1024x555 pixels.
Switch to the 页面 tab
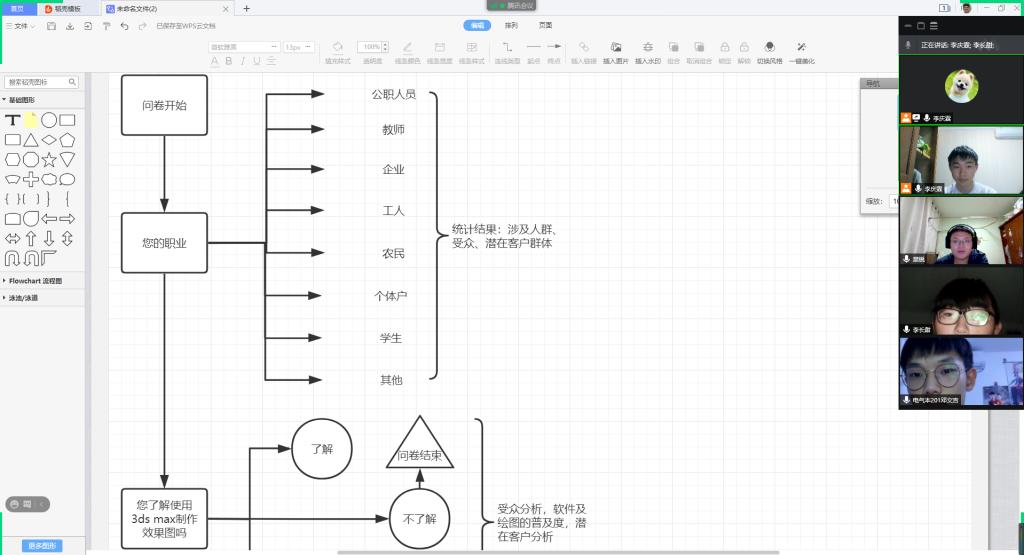pos(545,25)
